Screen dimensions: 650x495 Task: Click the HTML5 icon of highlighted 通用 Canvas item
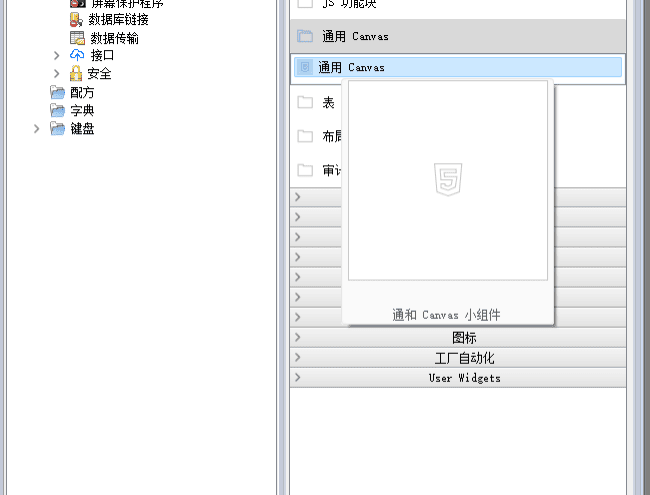[x=305, y=67]
